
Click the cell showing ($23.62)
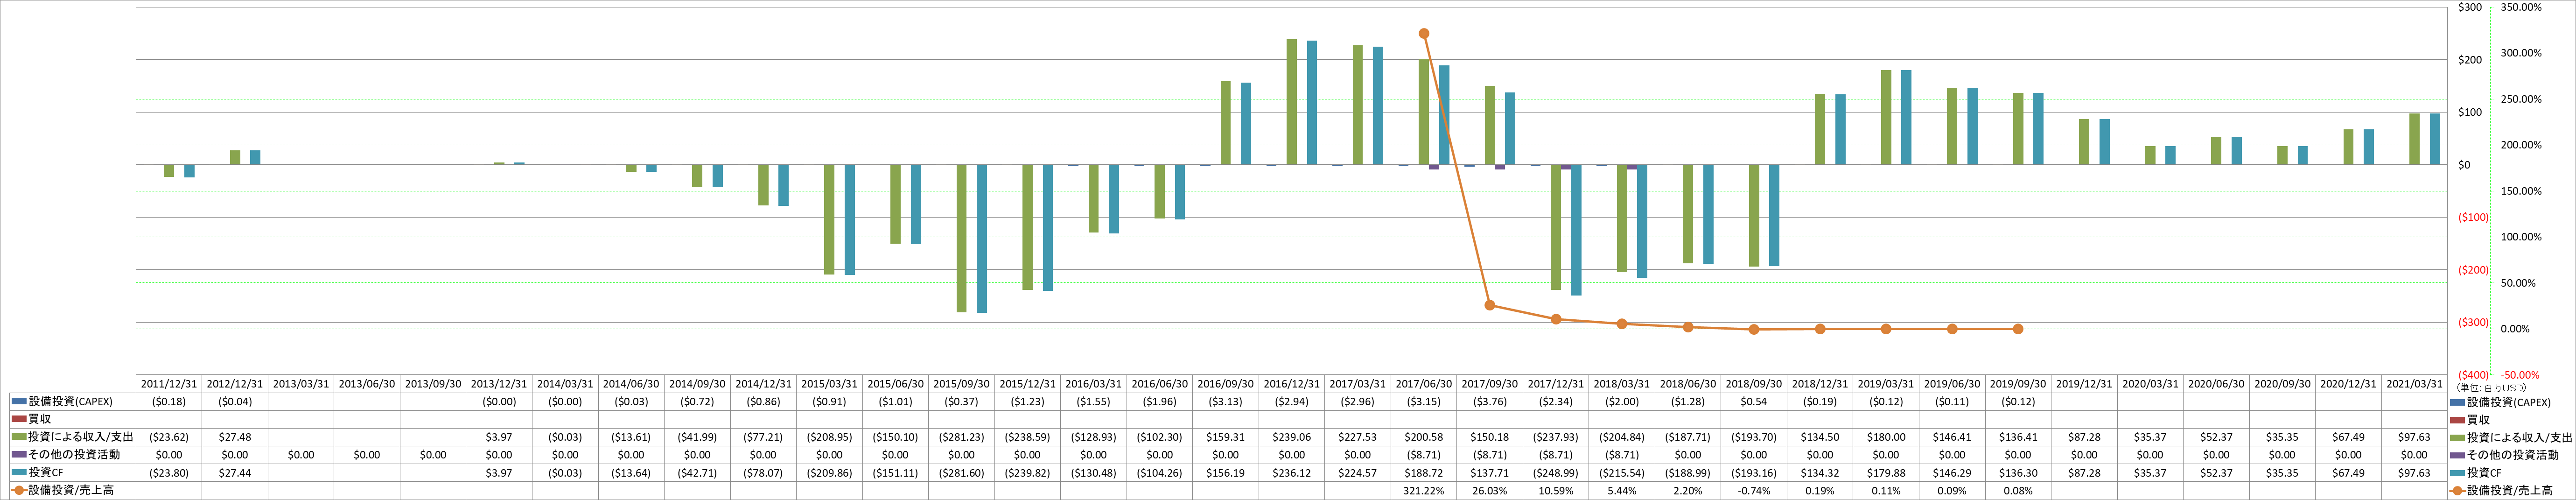[x=169, y=437]
